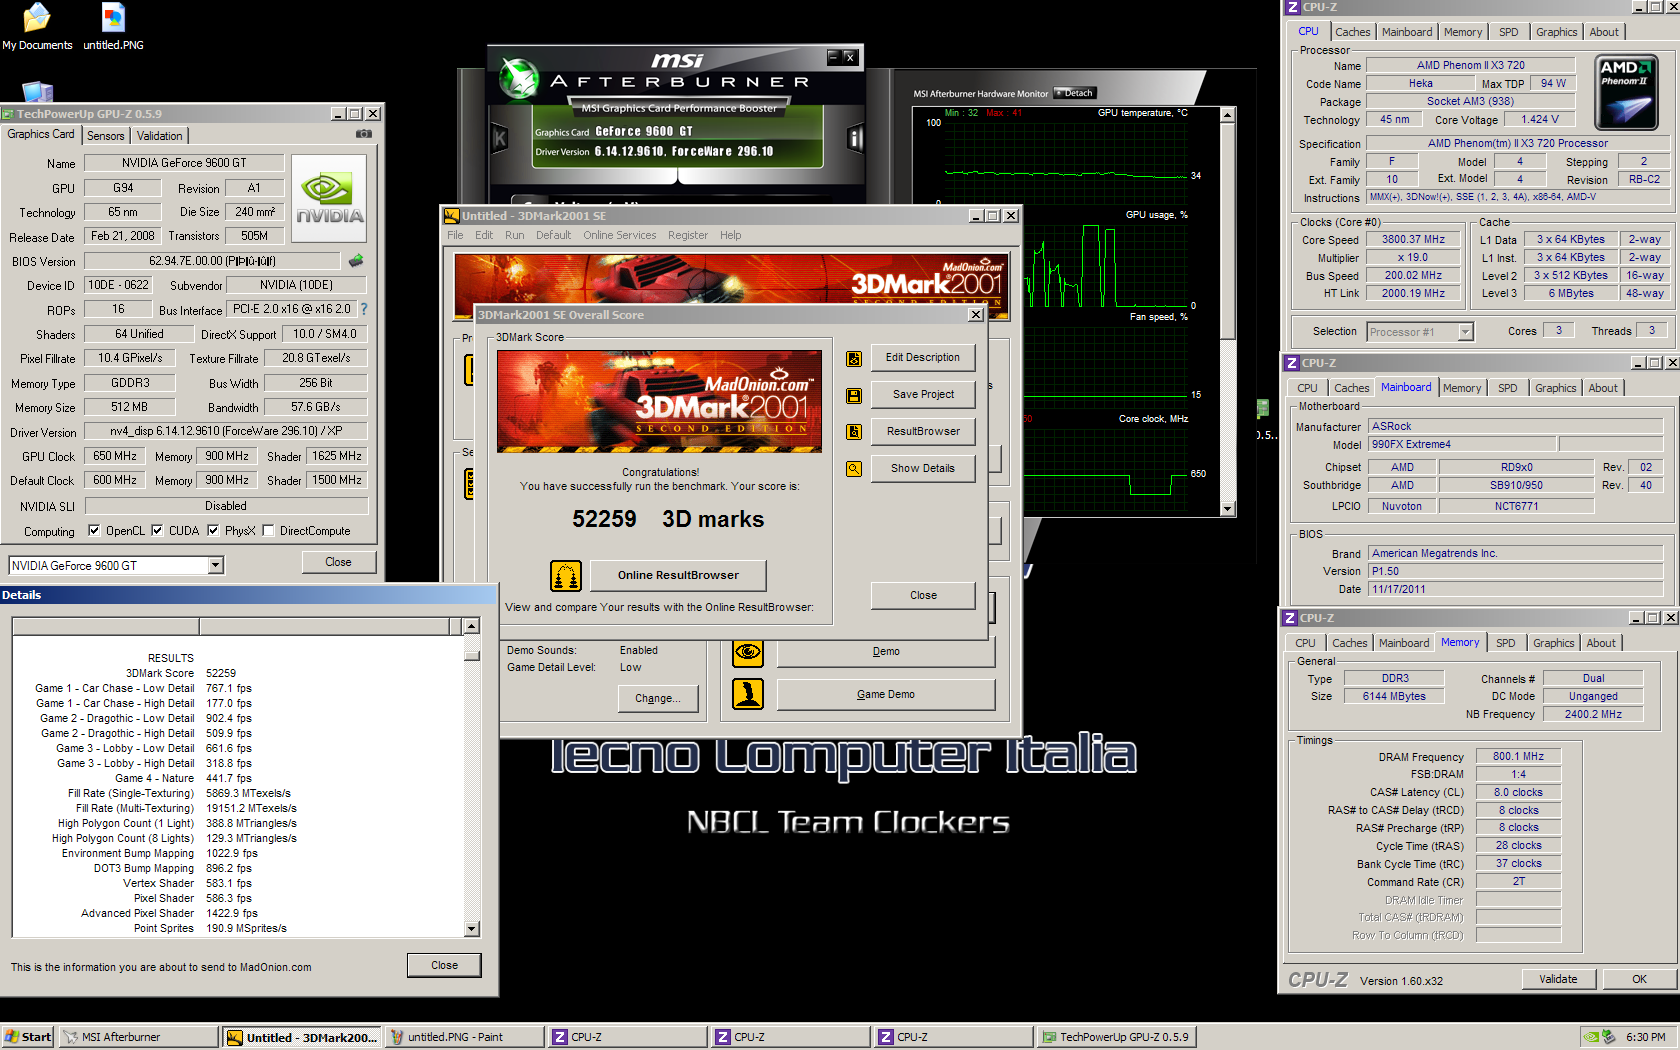Click Online ResultBrowser yellow icon

(x=566, y=576)
